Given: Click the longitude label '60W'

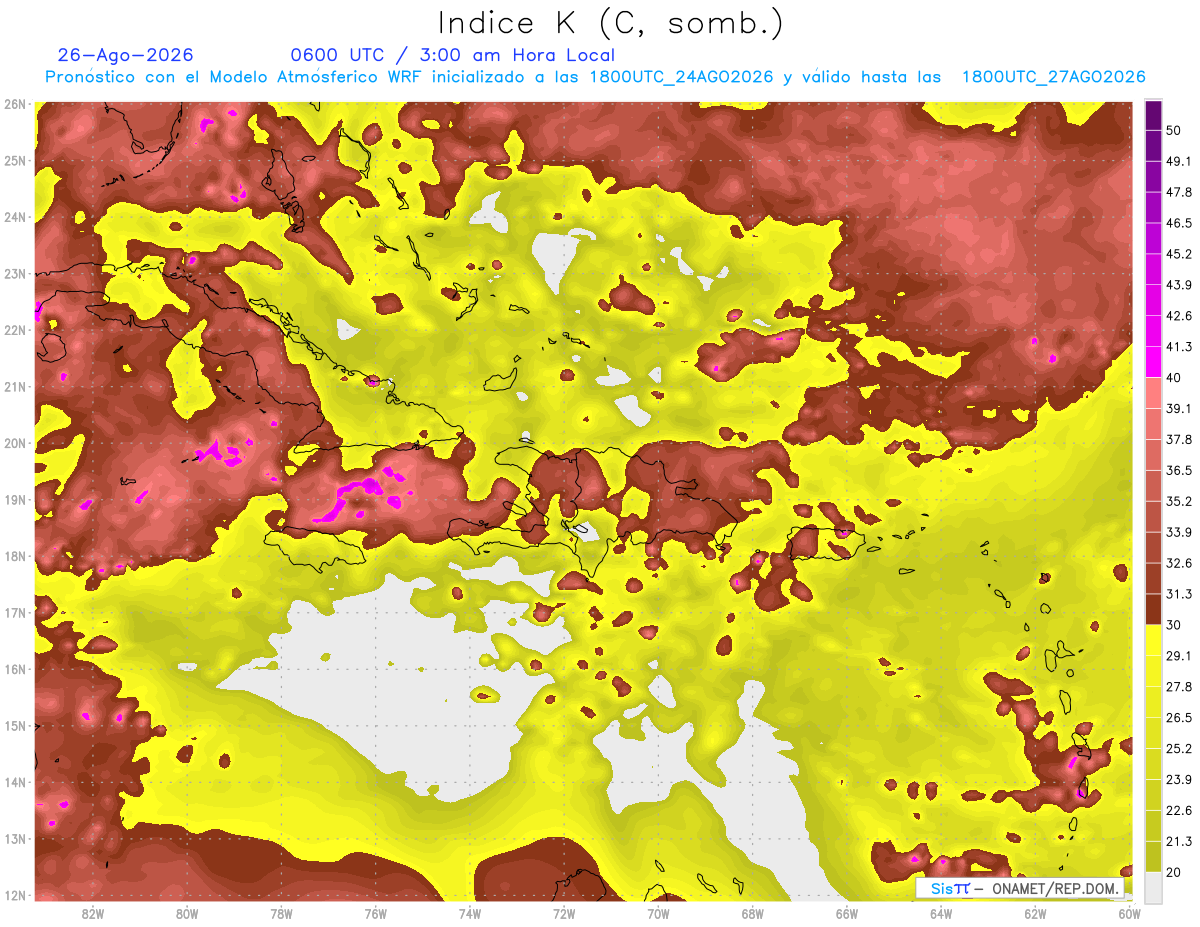Looking at the screenshot, I should [x=1130, y=914].
